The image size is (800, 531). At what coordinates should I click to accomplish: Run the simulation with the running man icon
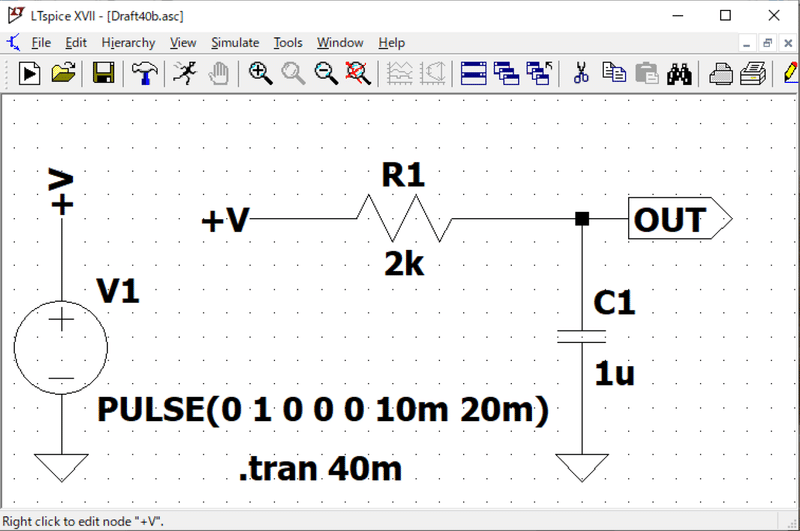[185, 74]
